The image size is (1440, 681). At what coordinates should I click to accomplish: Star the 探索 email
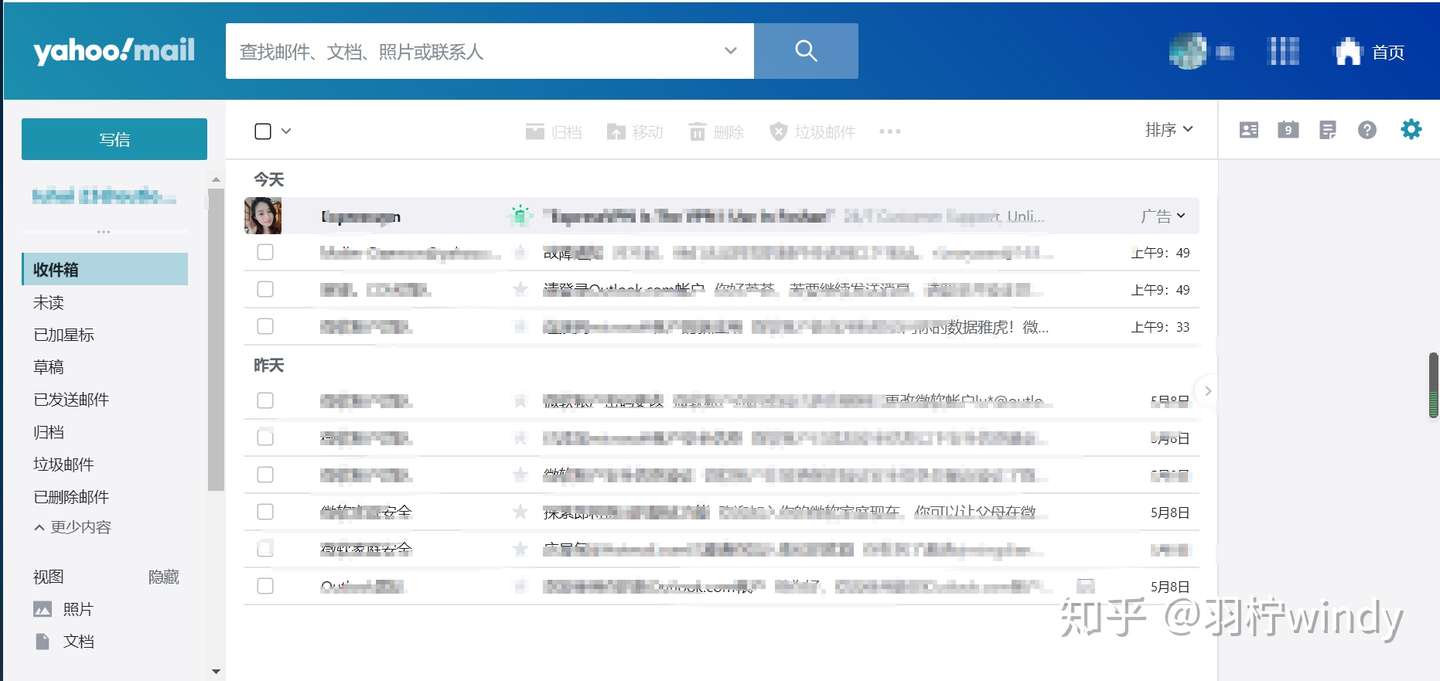pyautogui.click(x=520, y=511)
